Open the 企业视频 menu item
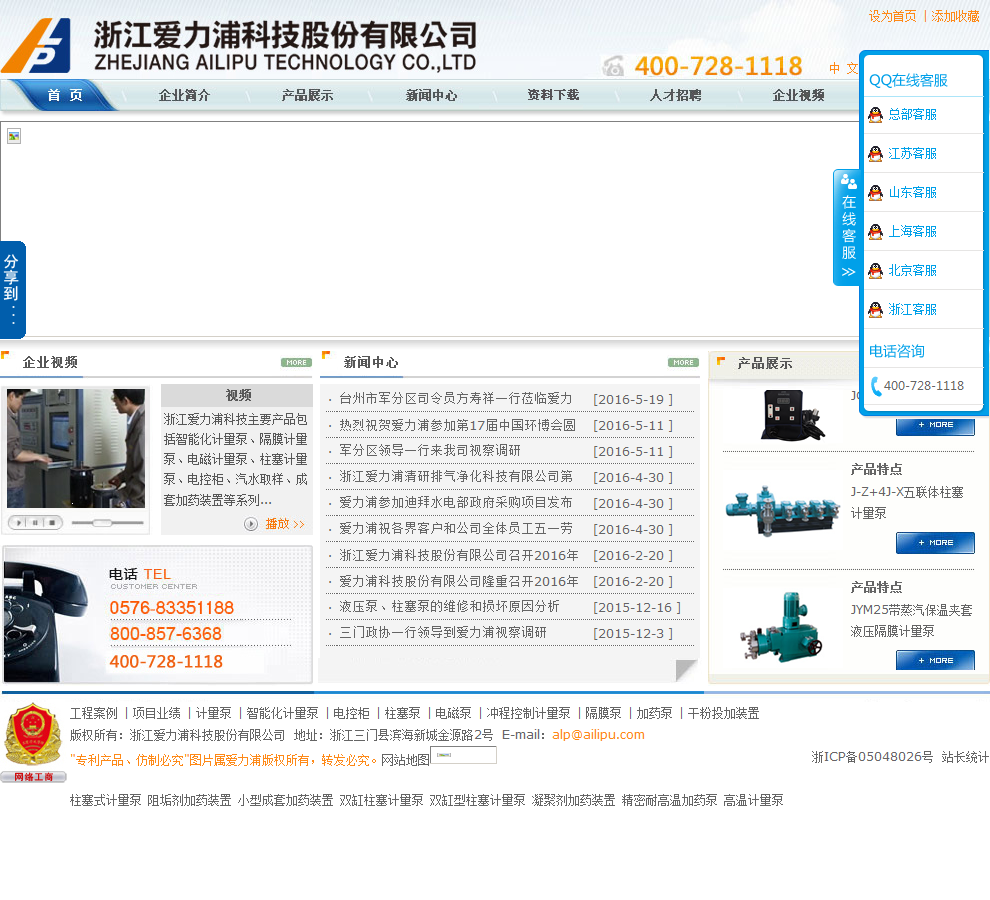The image size is (990, 900). tap(798, 95)
